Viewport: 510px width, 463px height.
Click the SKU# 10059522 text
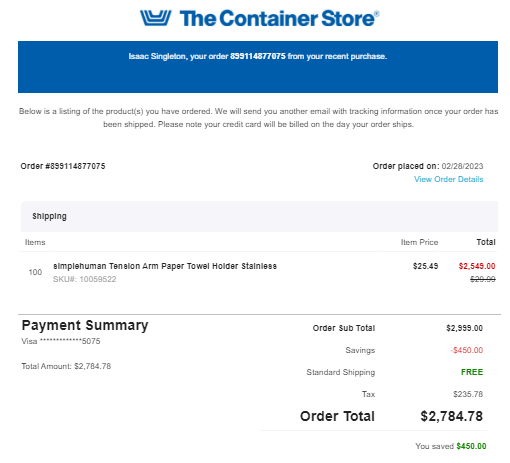coord(85,279)
